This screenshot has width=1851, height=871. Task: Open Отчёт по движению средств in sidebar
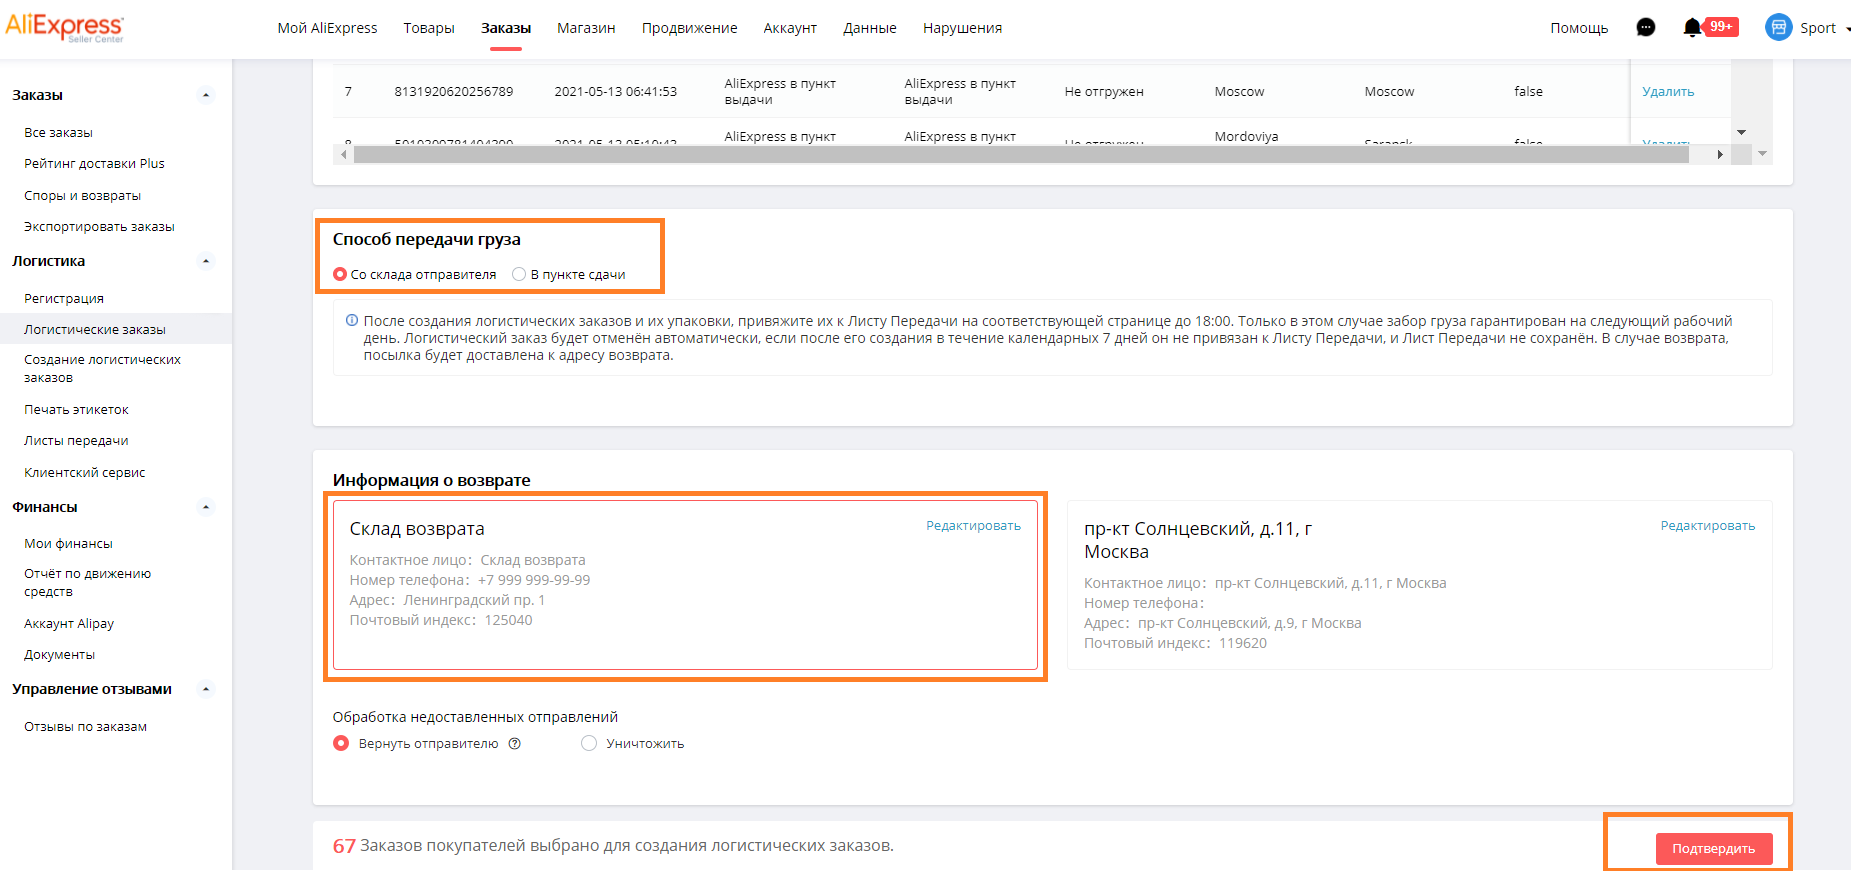pos(88,583)
